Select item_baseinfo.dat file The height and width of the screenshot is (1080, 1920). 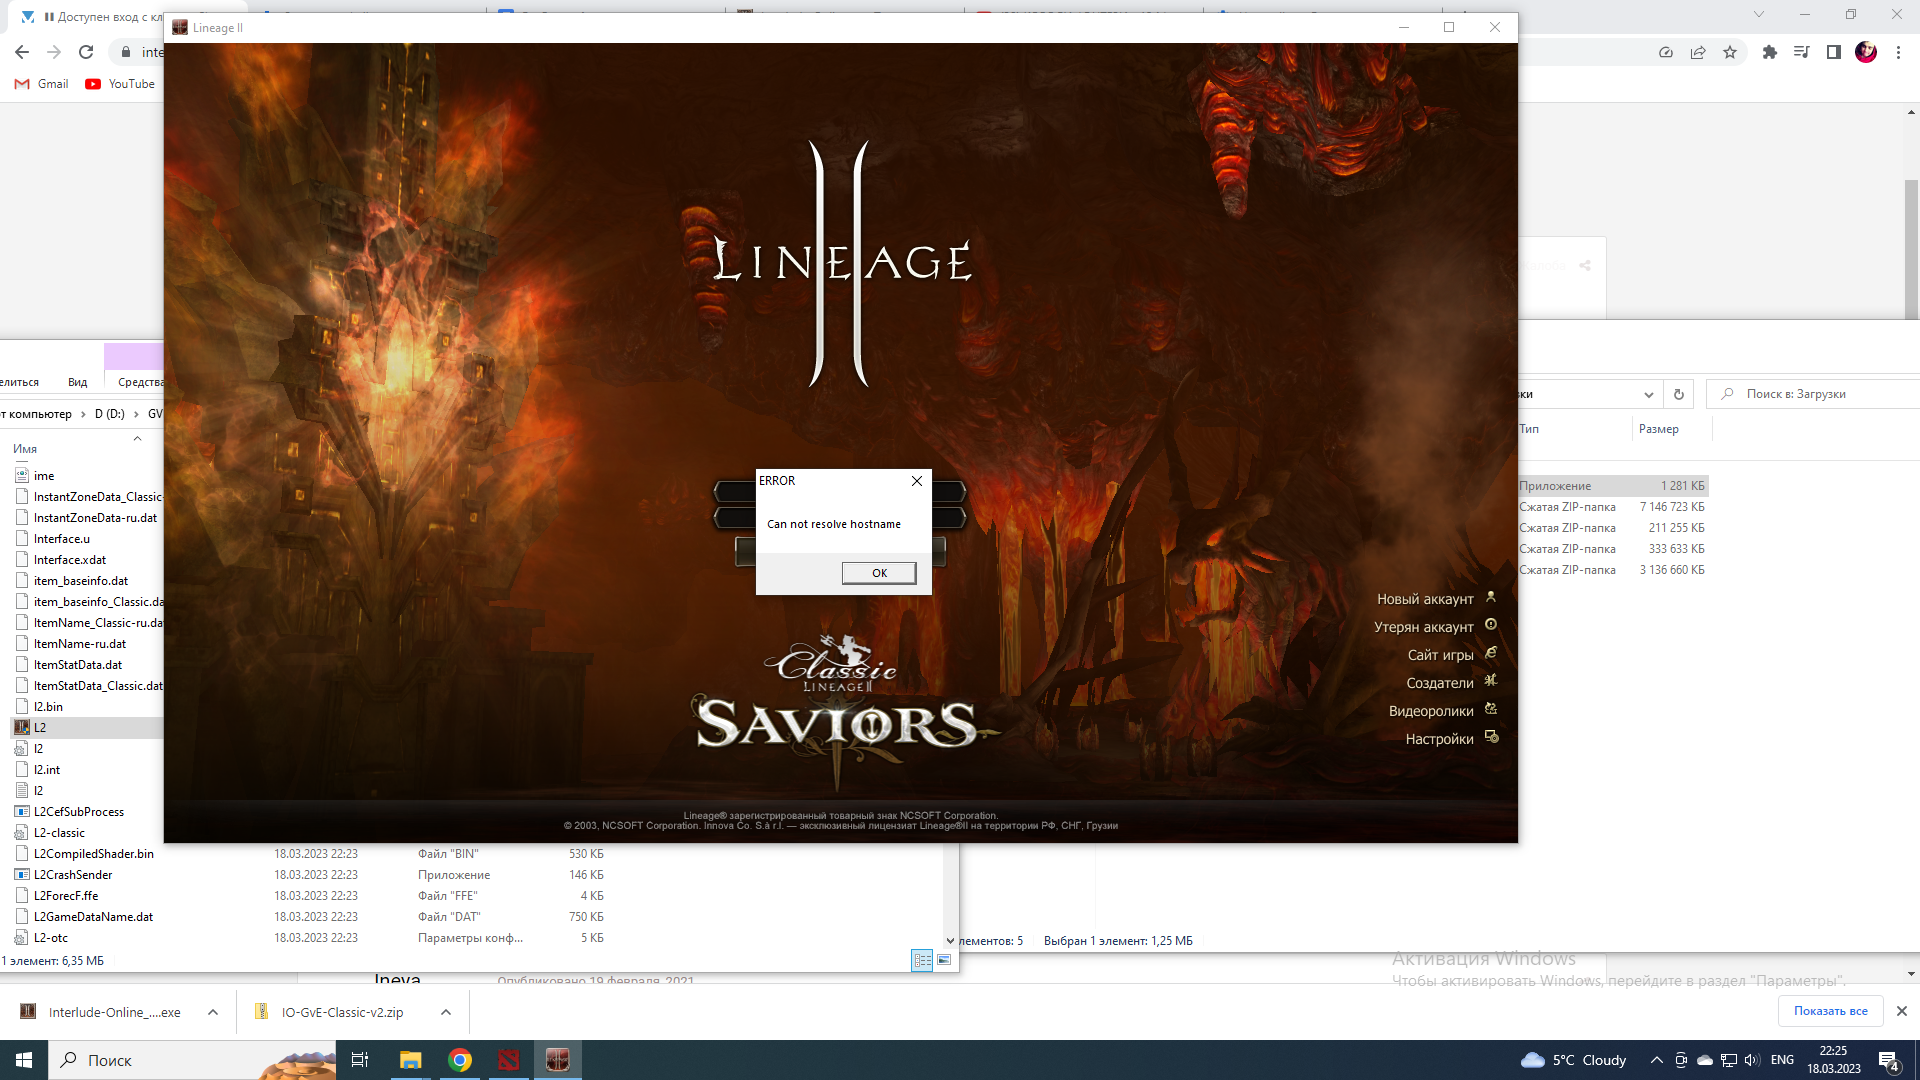80,581
